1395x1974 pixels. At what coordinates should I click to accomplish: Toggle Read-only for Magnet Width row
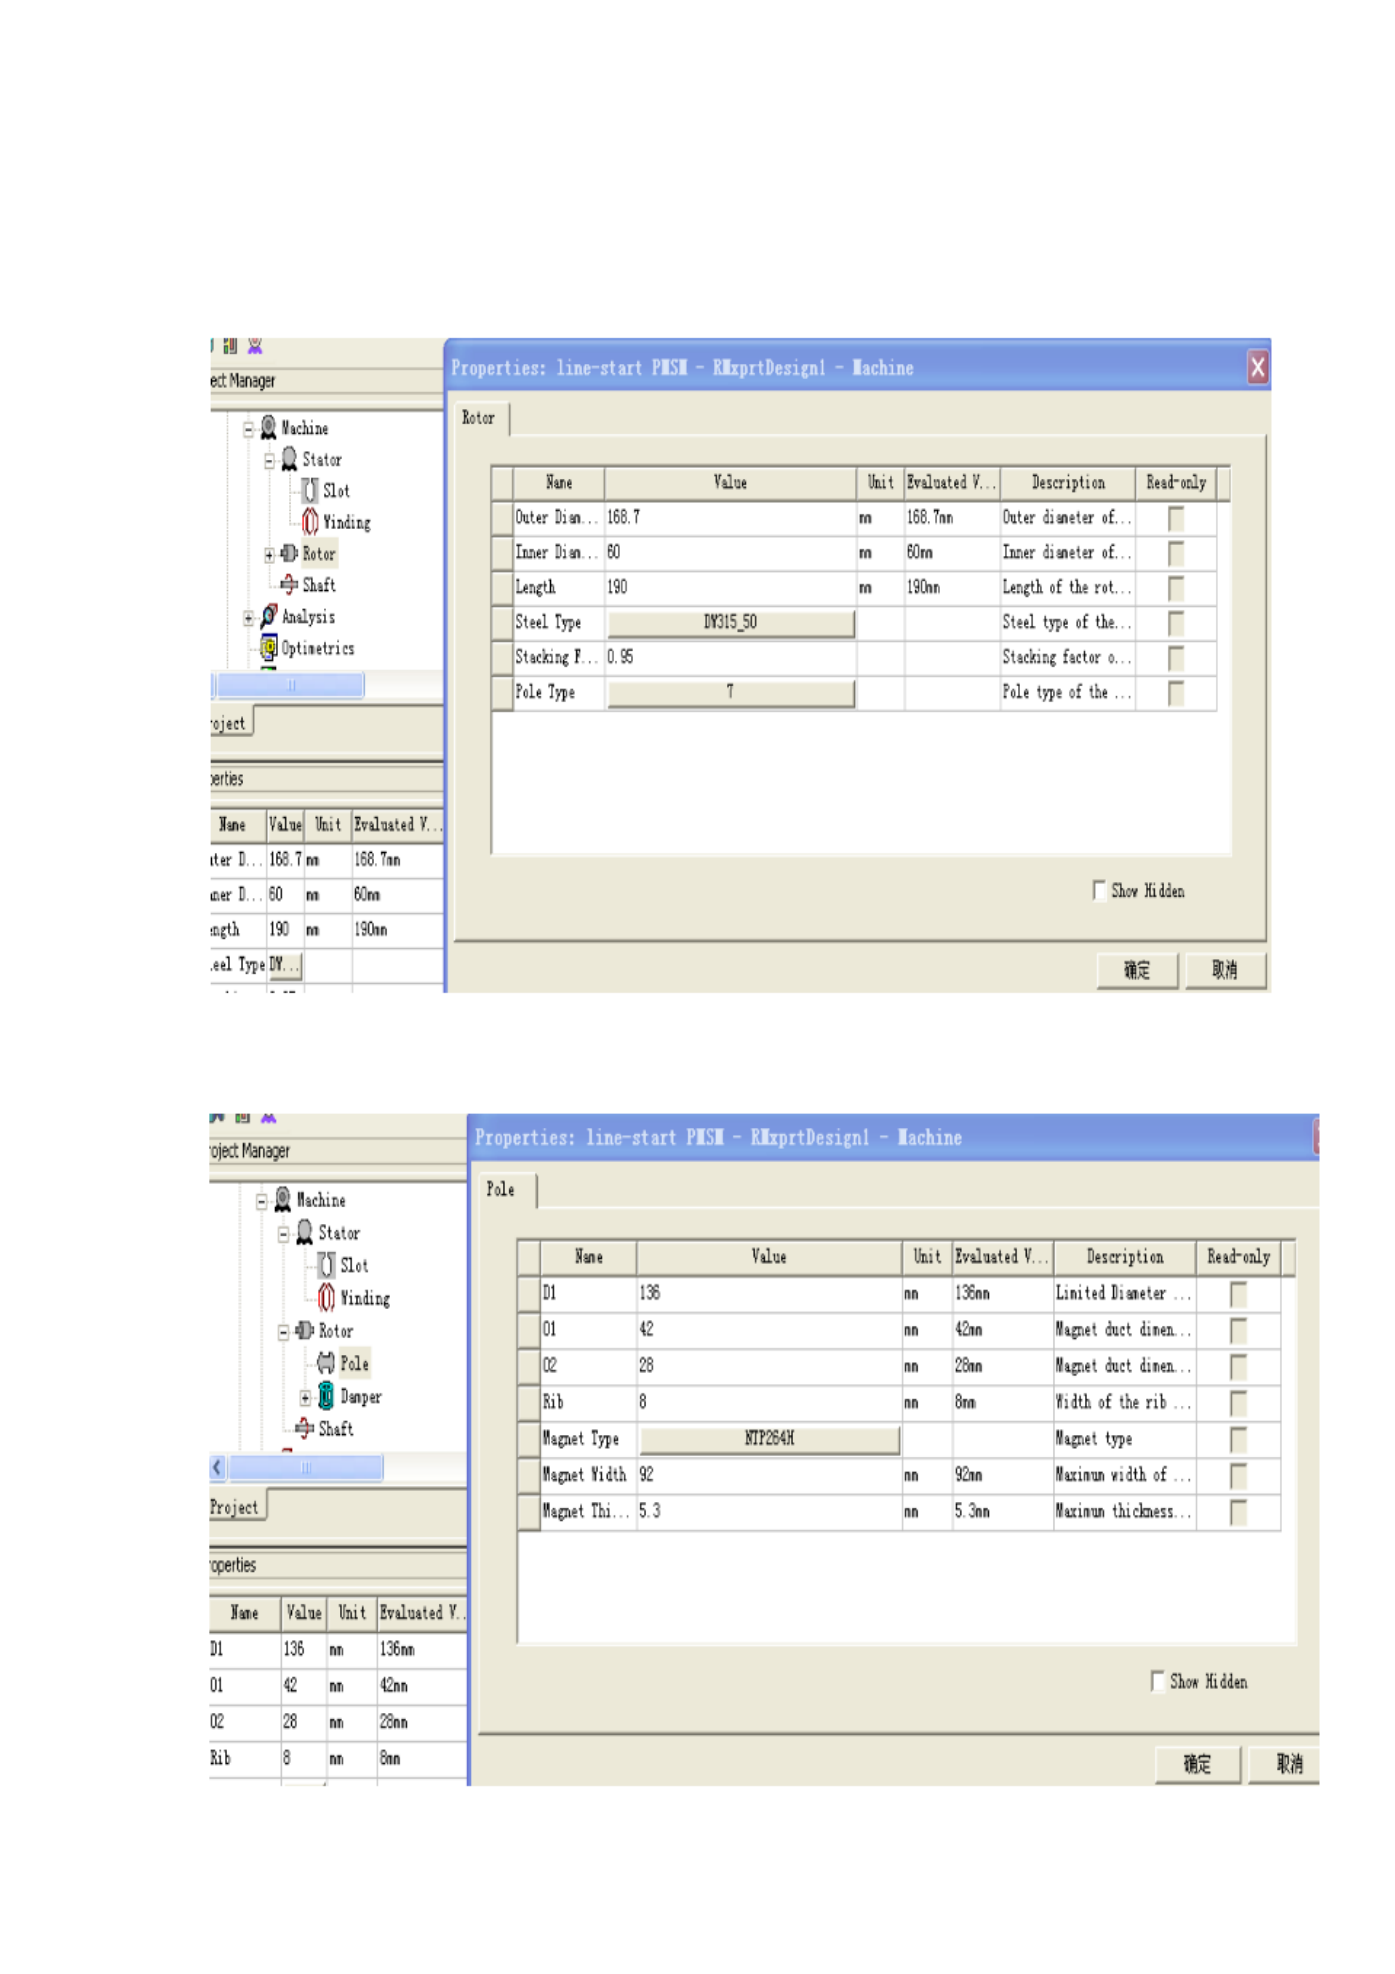pyautogui.click(x=1238, y=1476)
